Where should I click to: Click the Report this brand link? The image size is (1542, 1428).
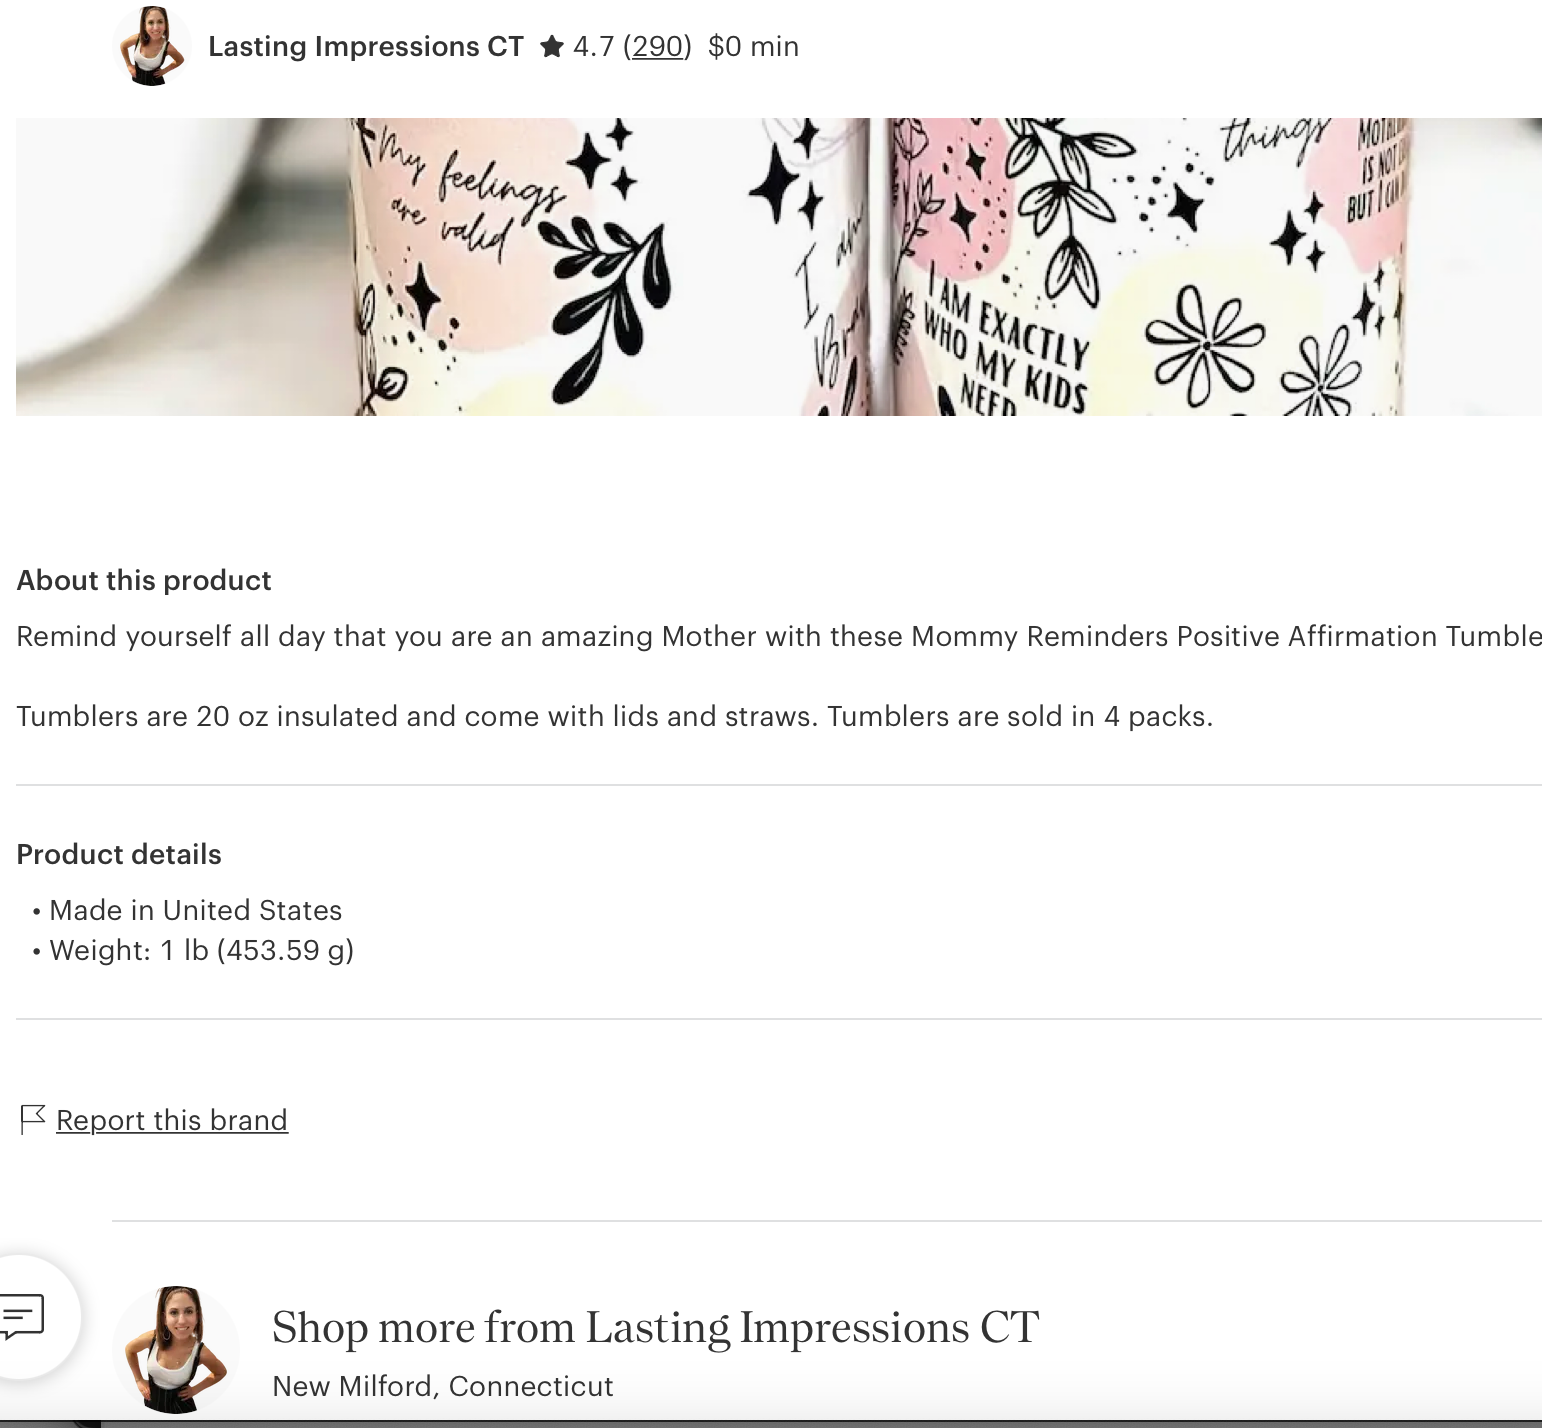point(172,1120)
